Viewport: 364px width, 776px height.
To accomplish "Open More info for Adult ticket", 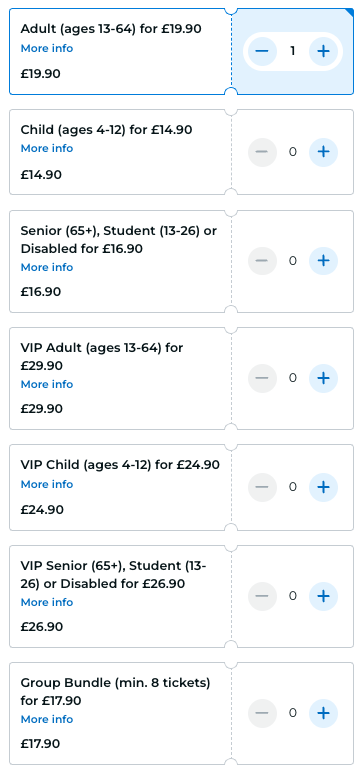I will coord(47,48).
